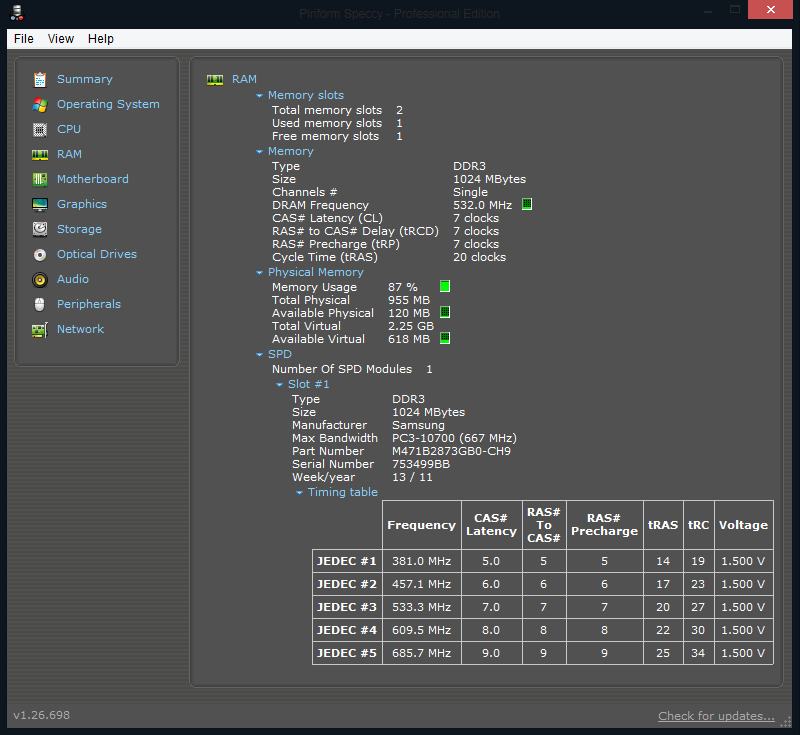Select the Graphics sidebar label
800x735 pixels.
click(x=82, y=205)
